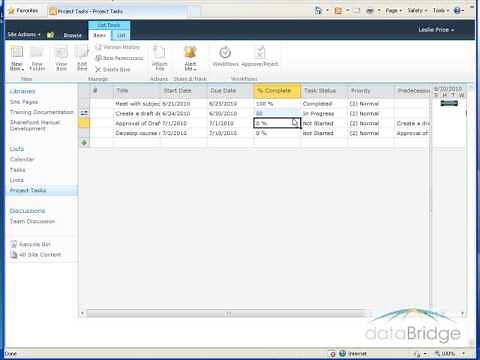Open the Calendar list link

click(22, 159)
